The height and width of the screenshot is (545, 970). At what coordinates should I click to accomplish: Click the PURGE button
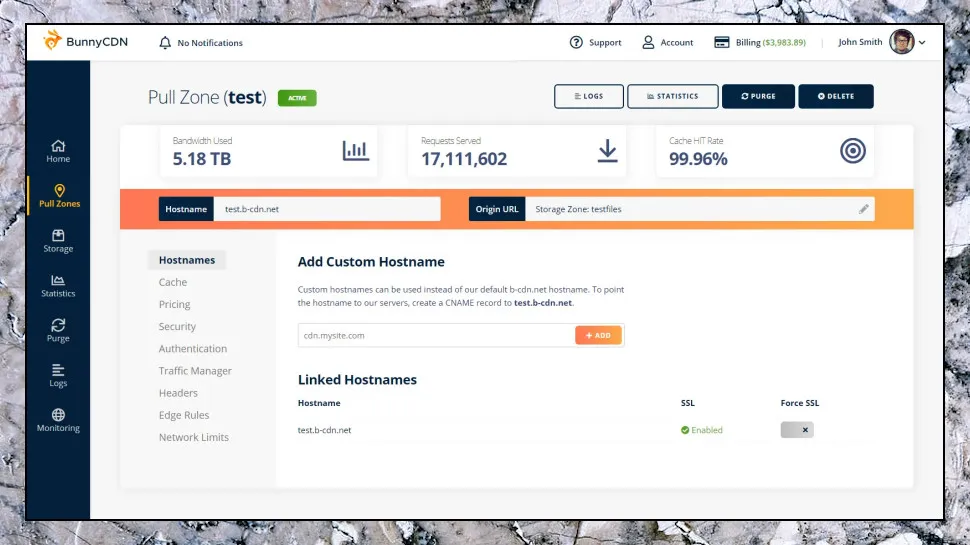point(758,97)
